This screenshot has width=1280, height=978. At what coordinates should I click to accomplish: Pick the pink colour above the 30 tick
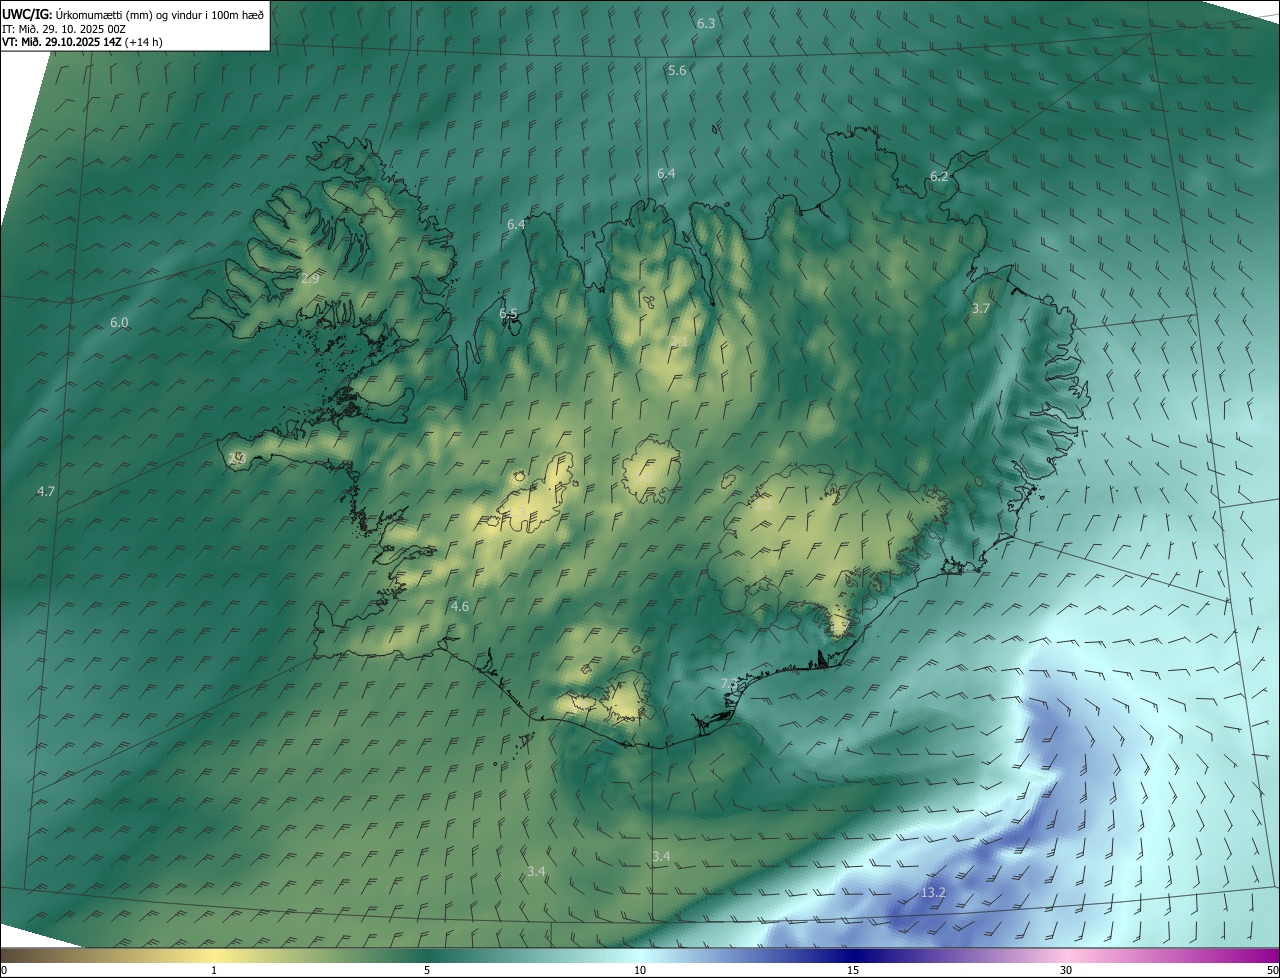pyautogui.click(x=1066, y=955)
